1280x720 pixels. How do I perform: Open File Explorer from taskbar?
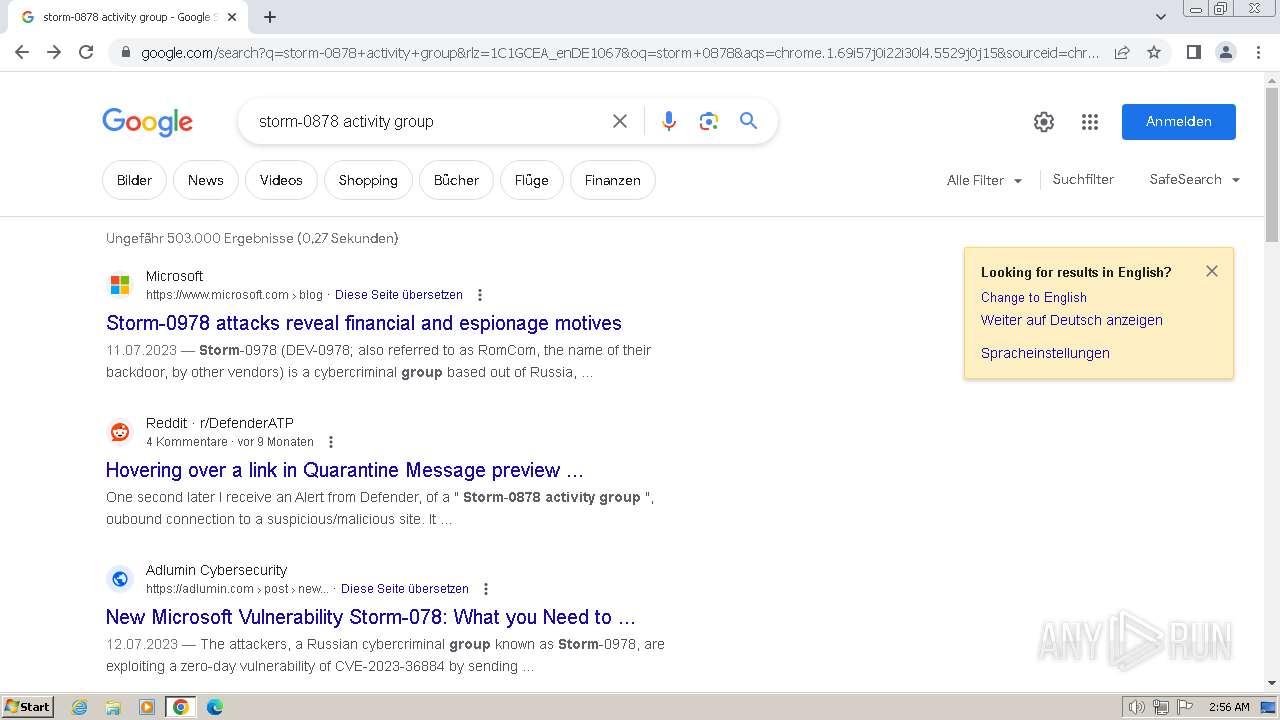[x=113, y=707]
